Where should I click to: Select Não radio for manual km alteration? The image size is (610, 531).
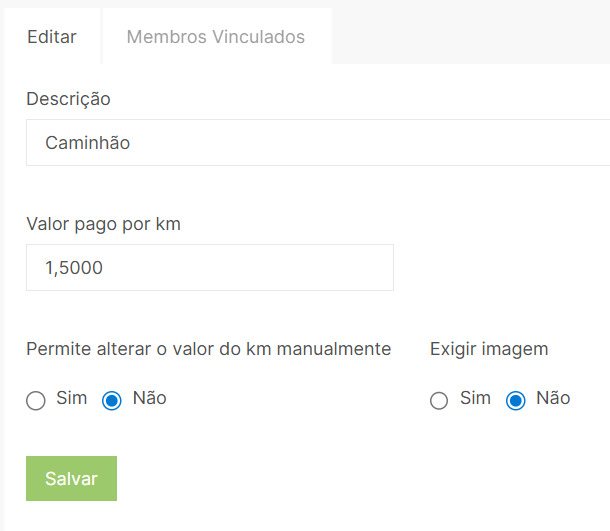click(x=113, y=401)
